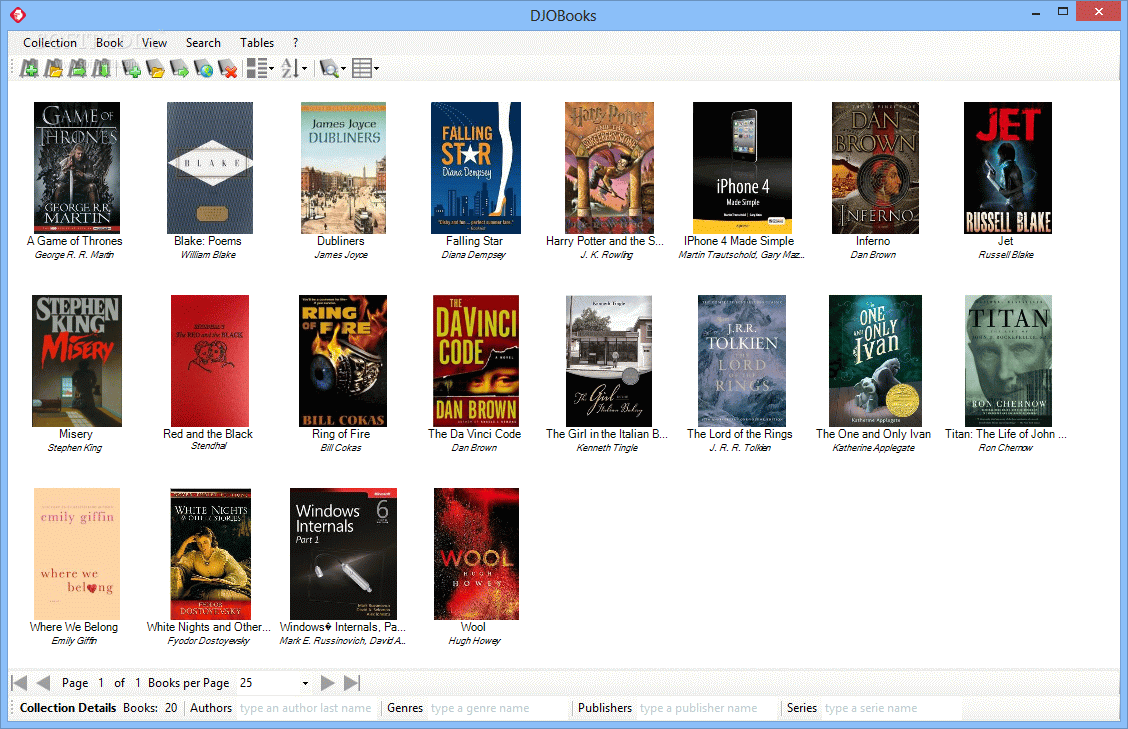
Task: Click the tables grid toolbar icon
Action: (x=362, y=68)
